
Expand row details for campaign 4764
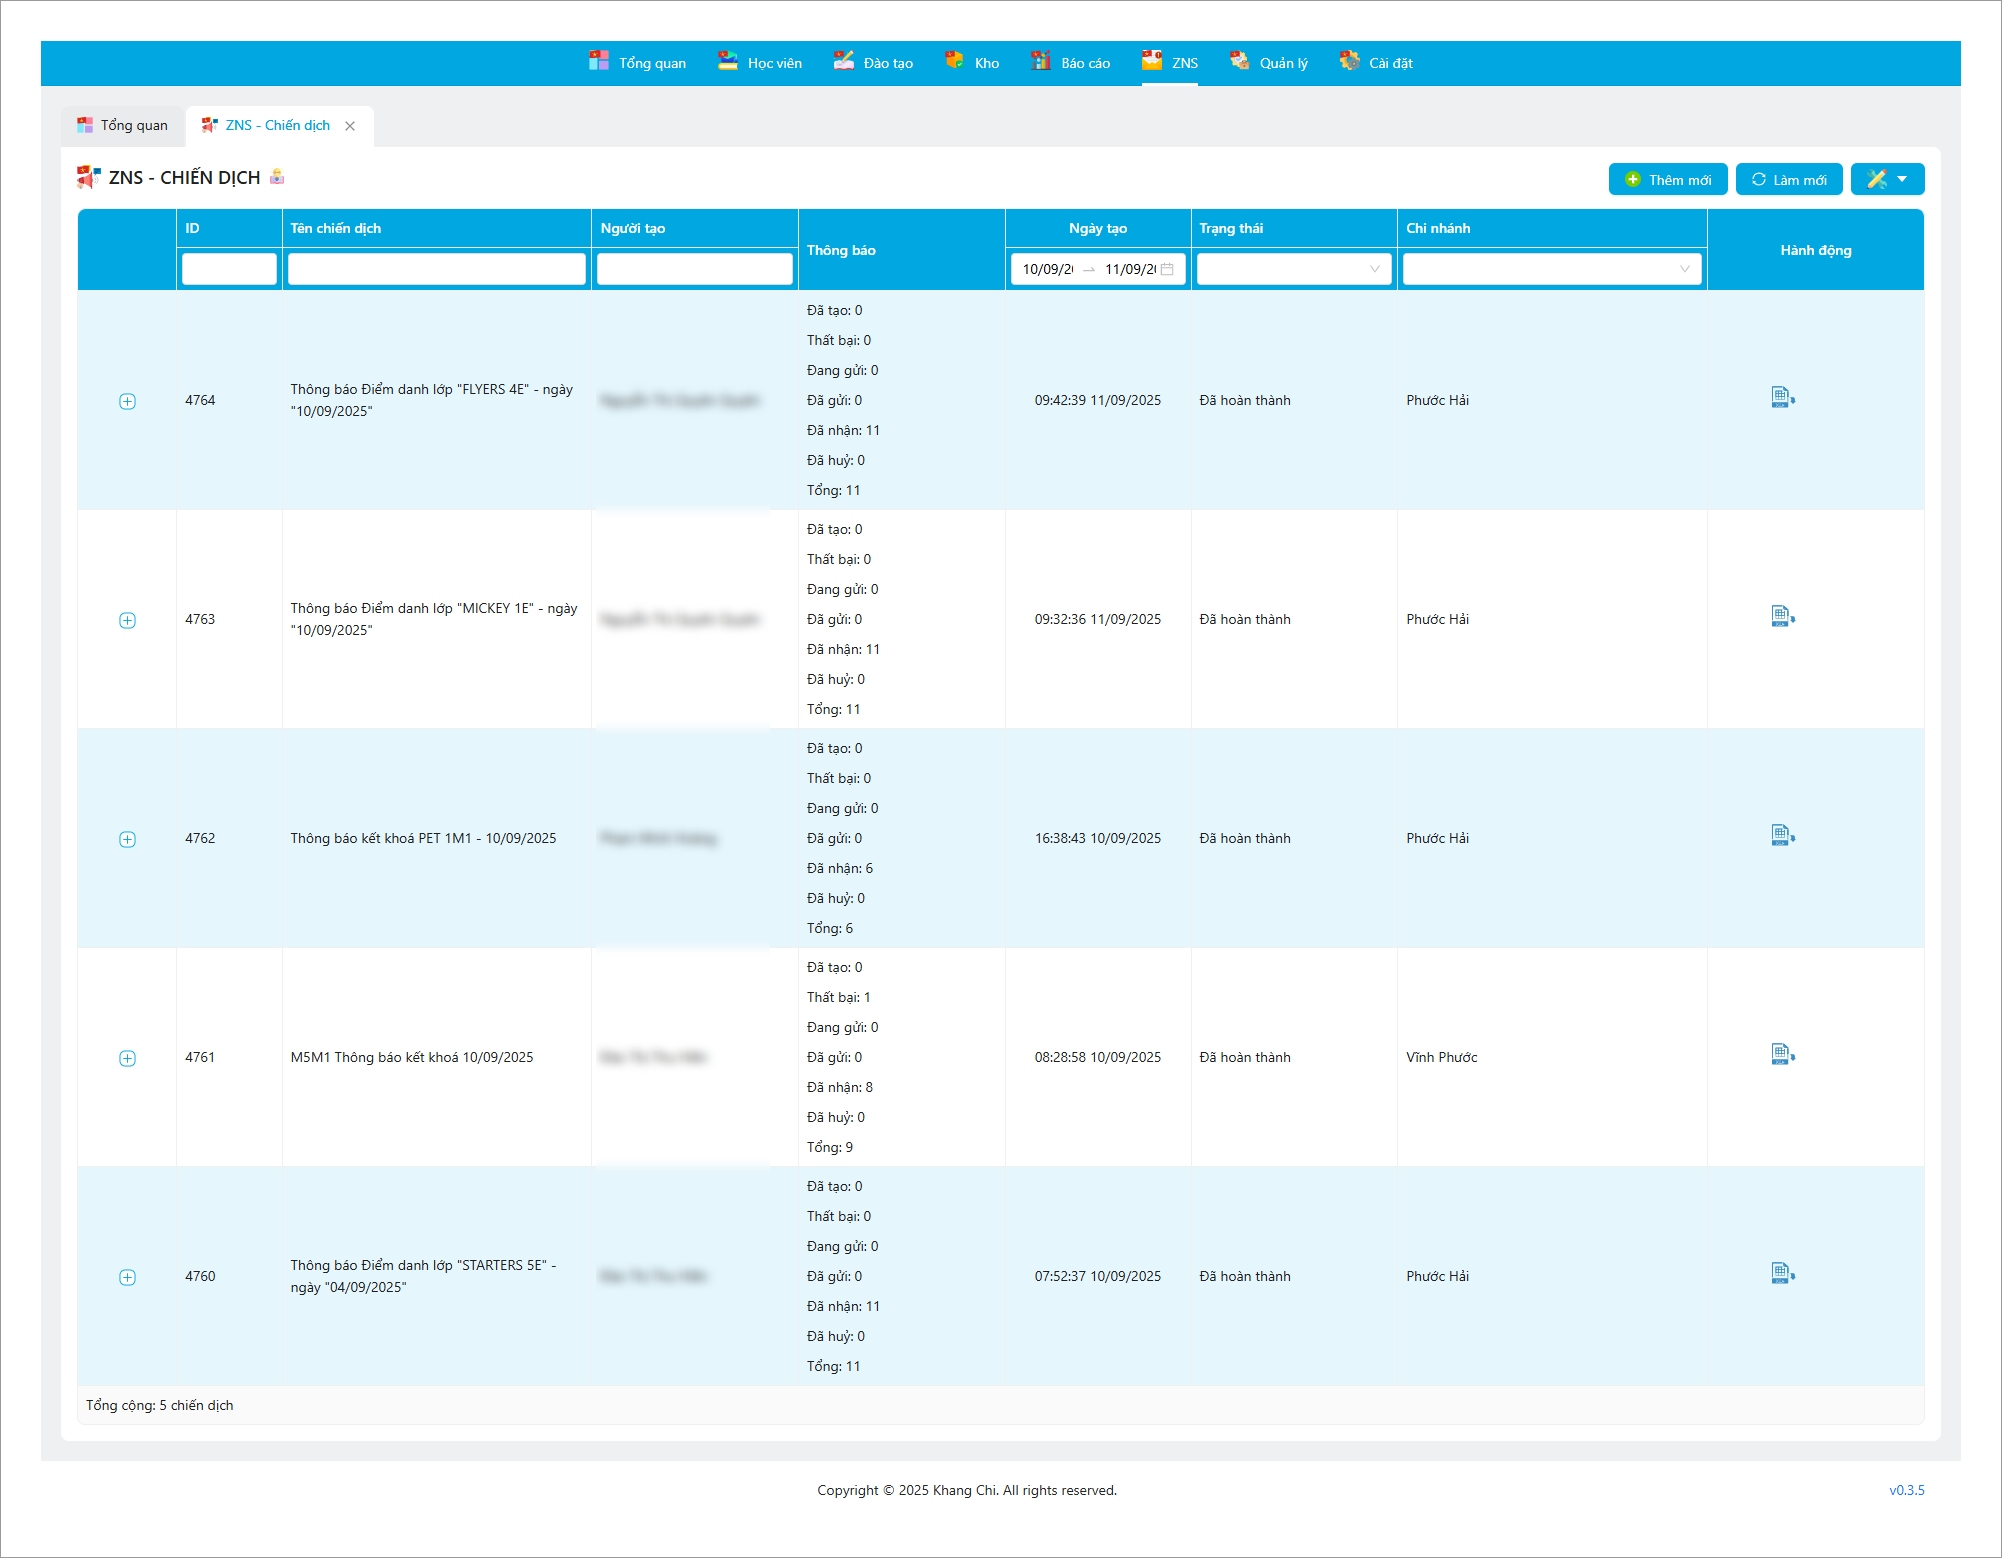127,401
